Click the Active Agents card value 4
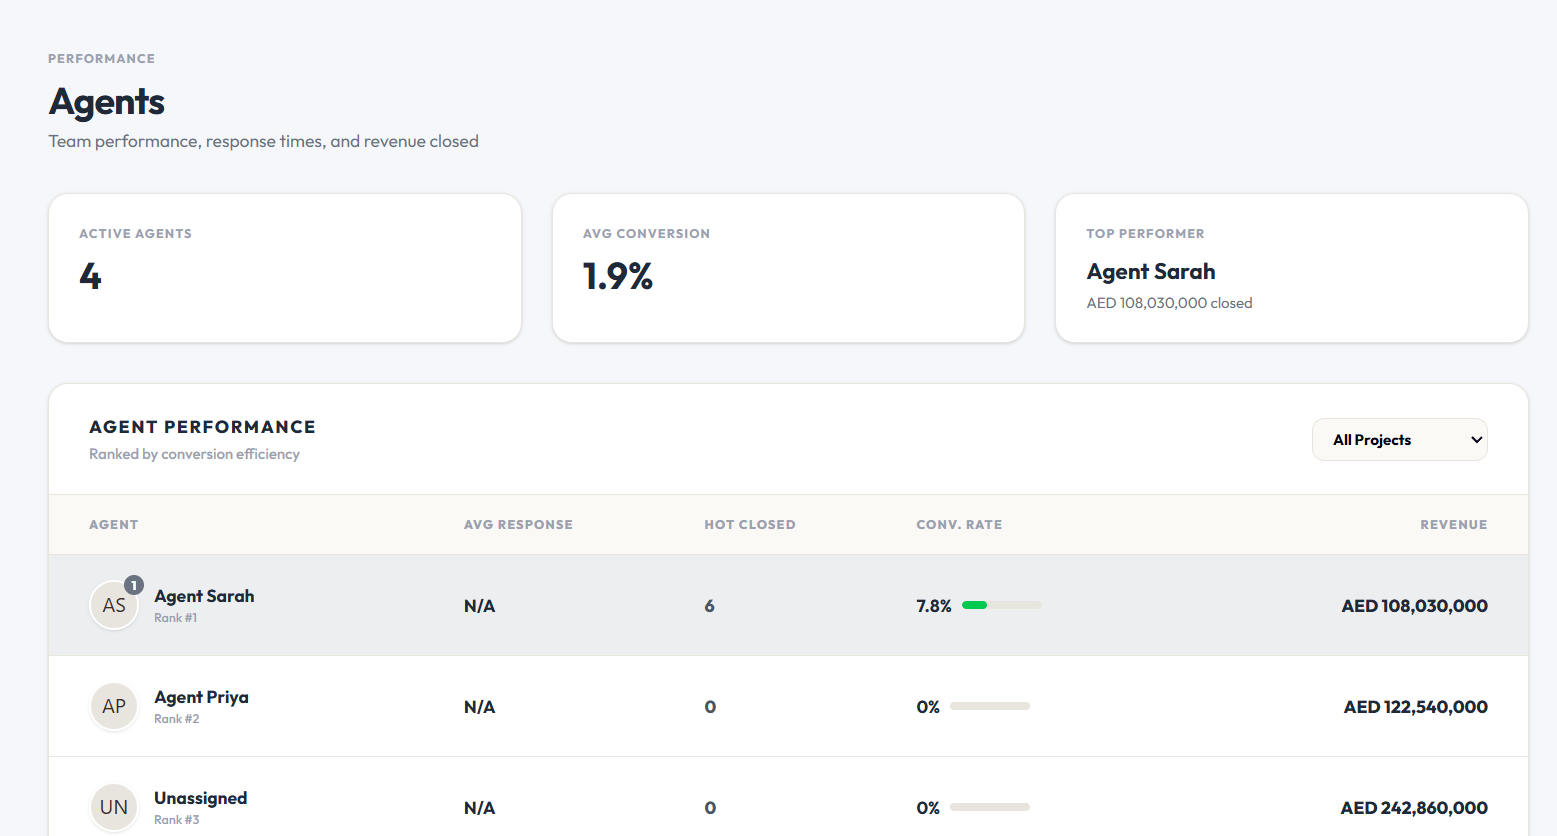1557x836 pixels. pos(90,276)
